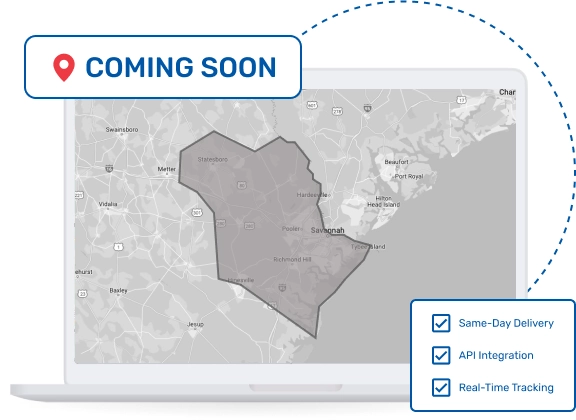The width and height of the screenshot is (576, 420).
Task: Select the Real-Time Tracking label
Action: (x=506, y=387)
